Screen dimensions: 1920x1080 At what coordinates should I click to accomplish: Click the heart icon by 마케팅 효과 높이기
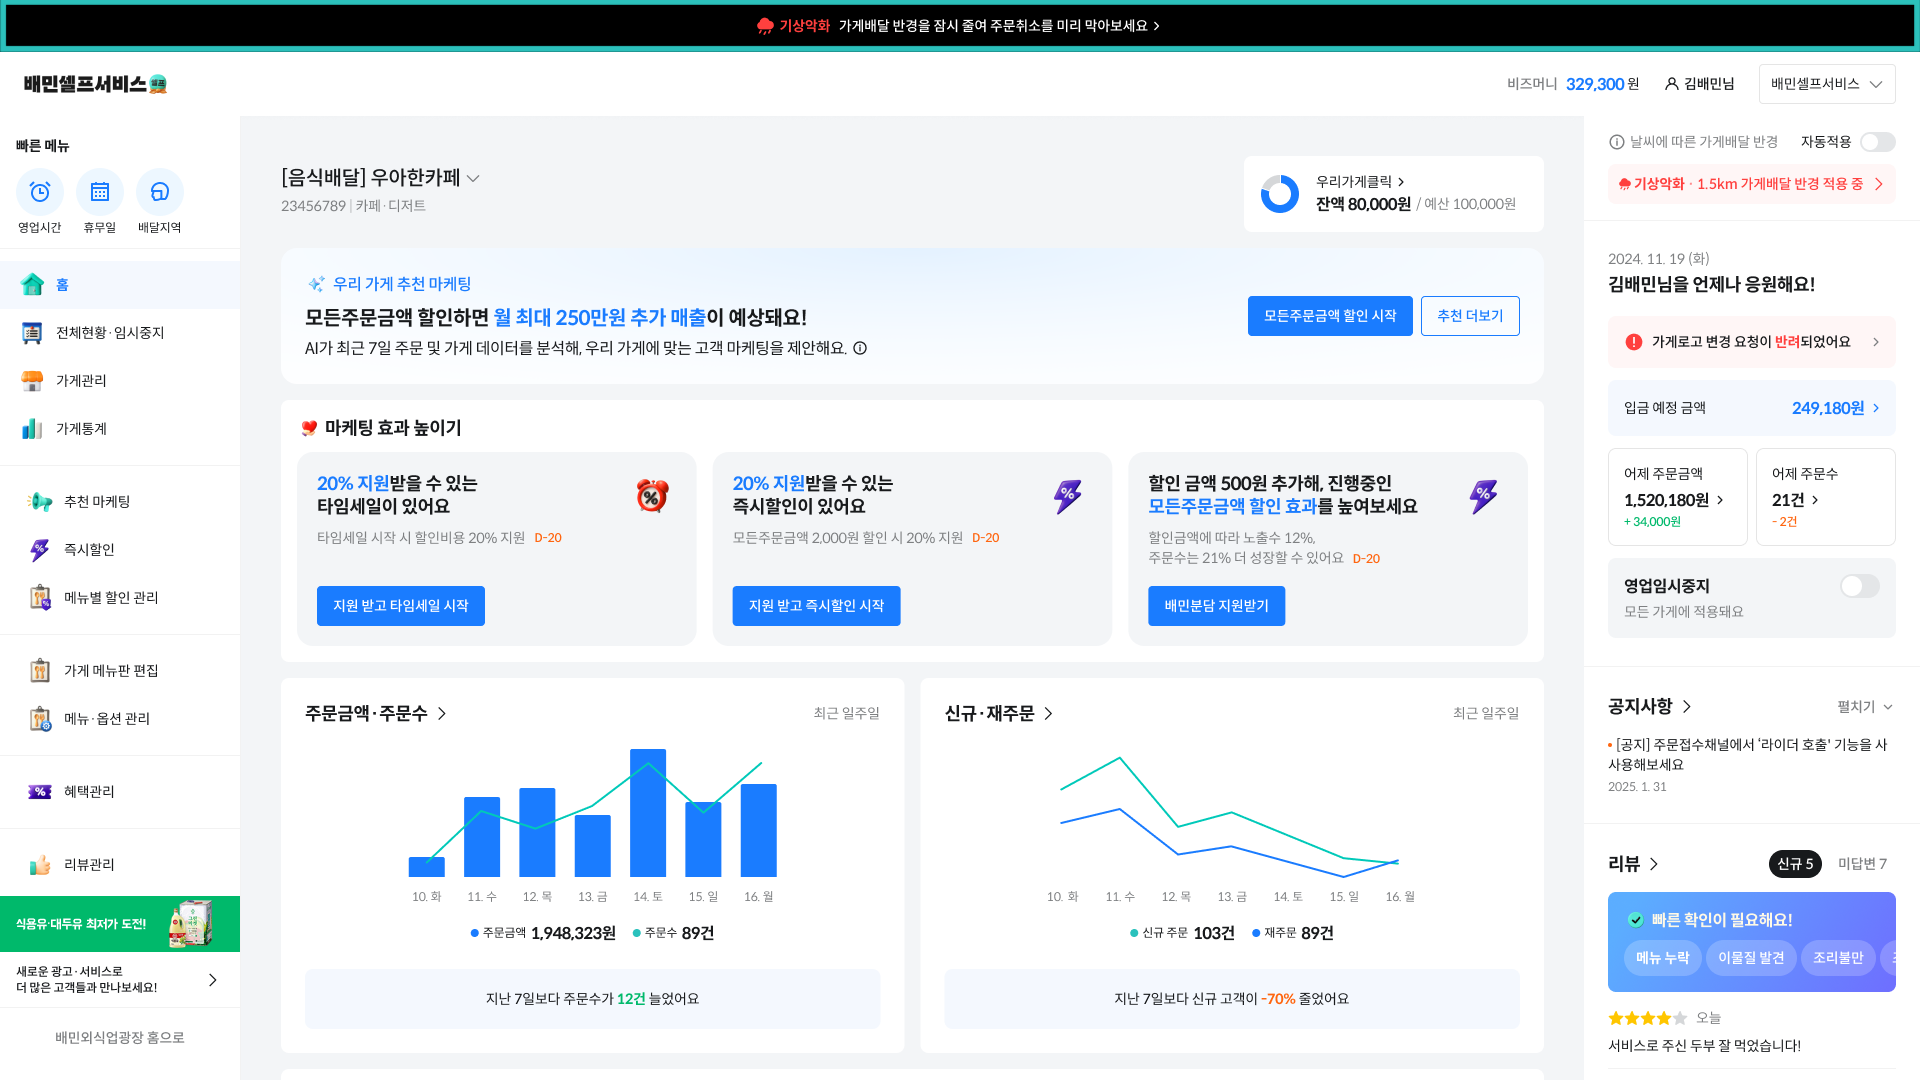tap(309, 428)
